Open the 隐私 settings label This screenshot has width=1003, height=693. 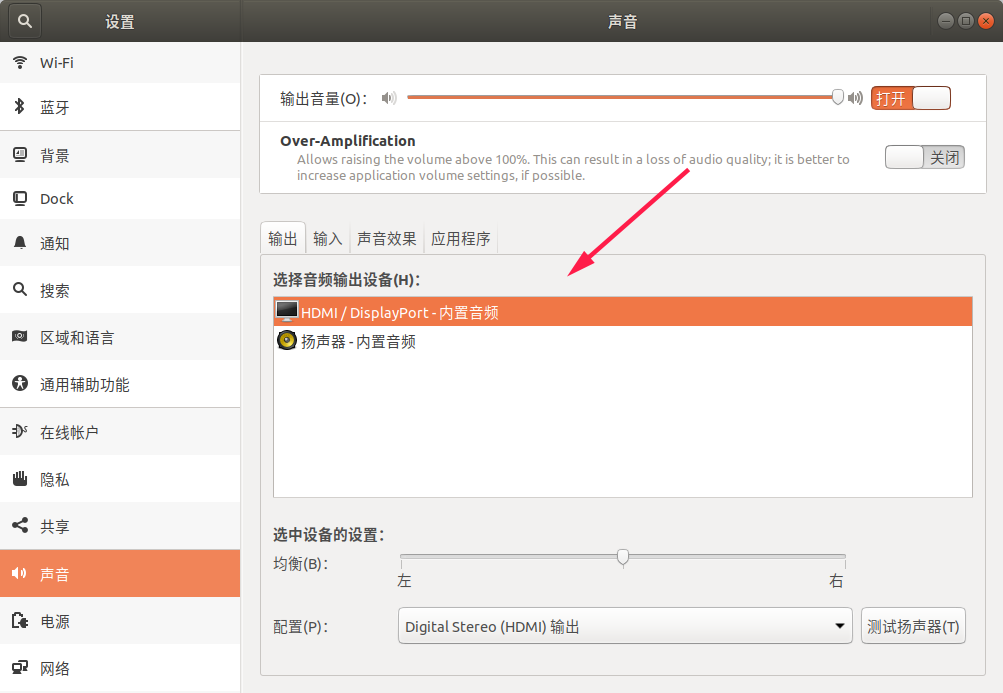(54, 479)
